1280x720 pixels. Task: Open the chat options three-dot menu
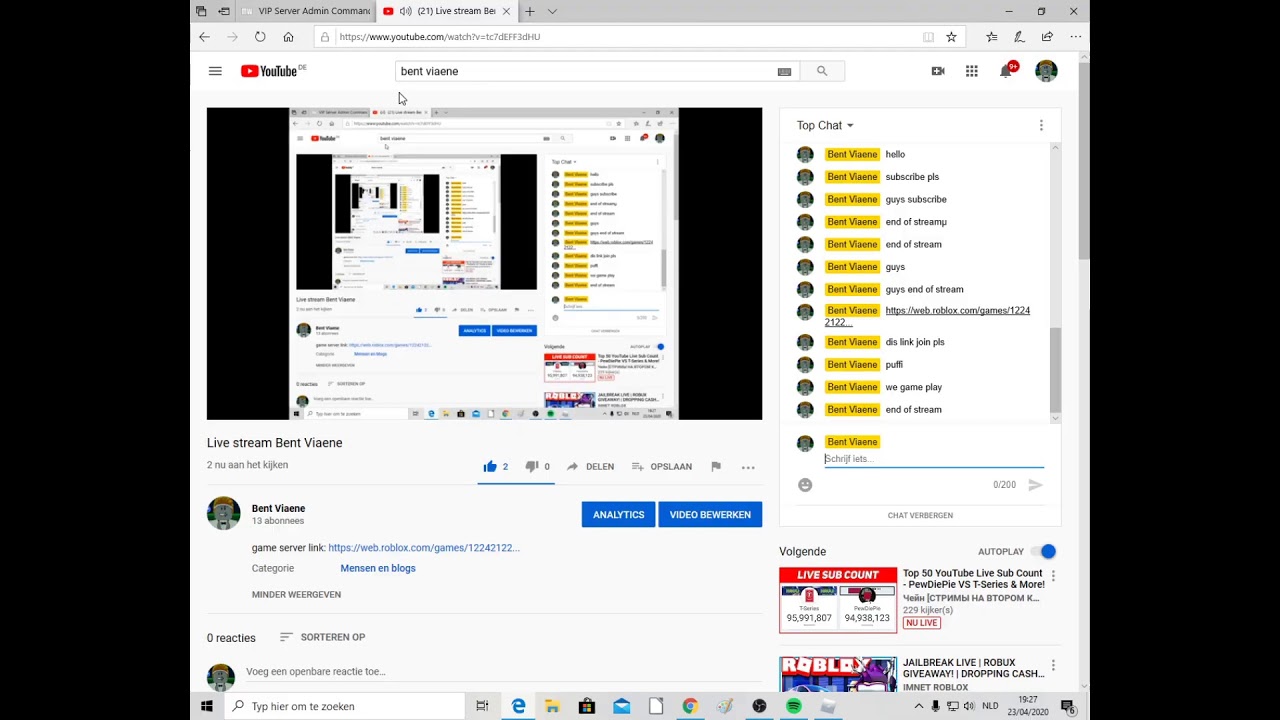coord(1041,125)
